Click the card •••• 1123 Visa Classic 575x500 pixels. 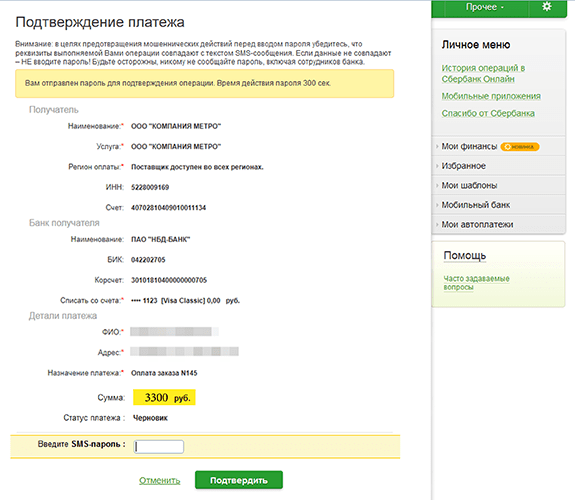point(186,301)
